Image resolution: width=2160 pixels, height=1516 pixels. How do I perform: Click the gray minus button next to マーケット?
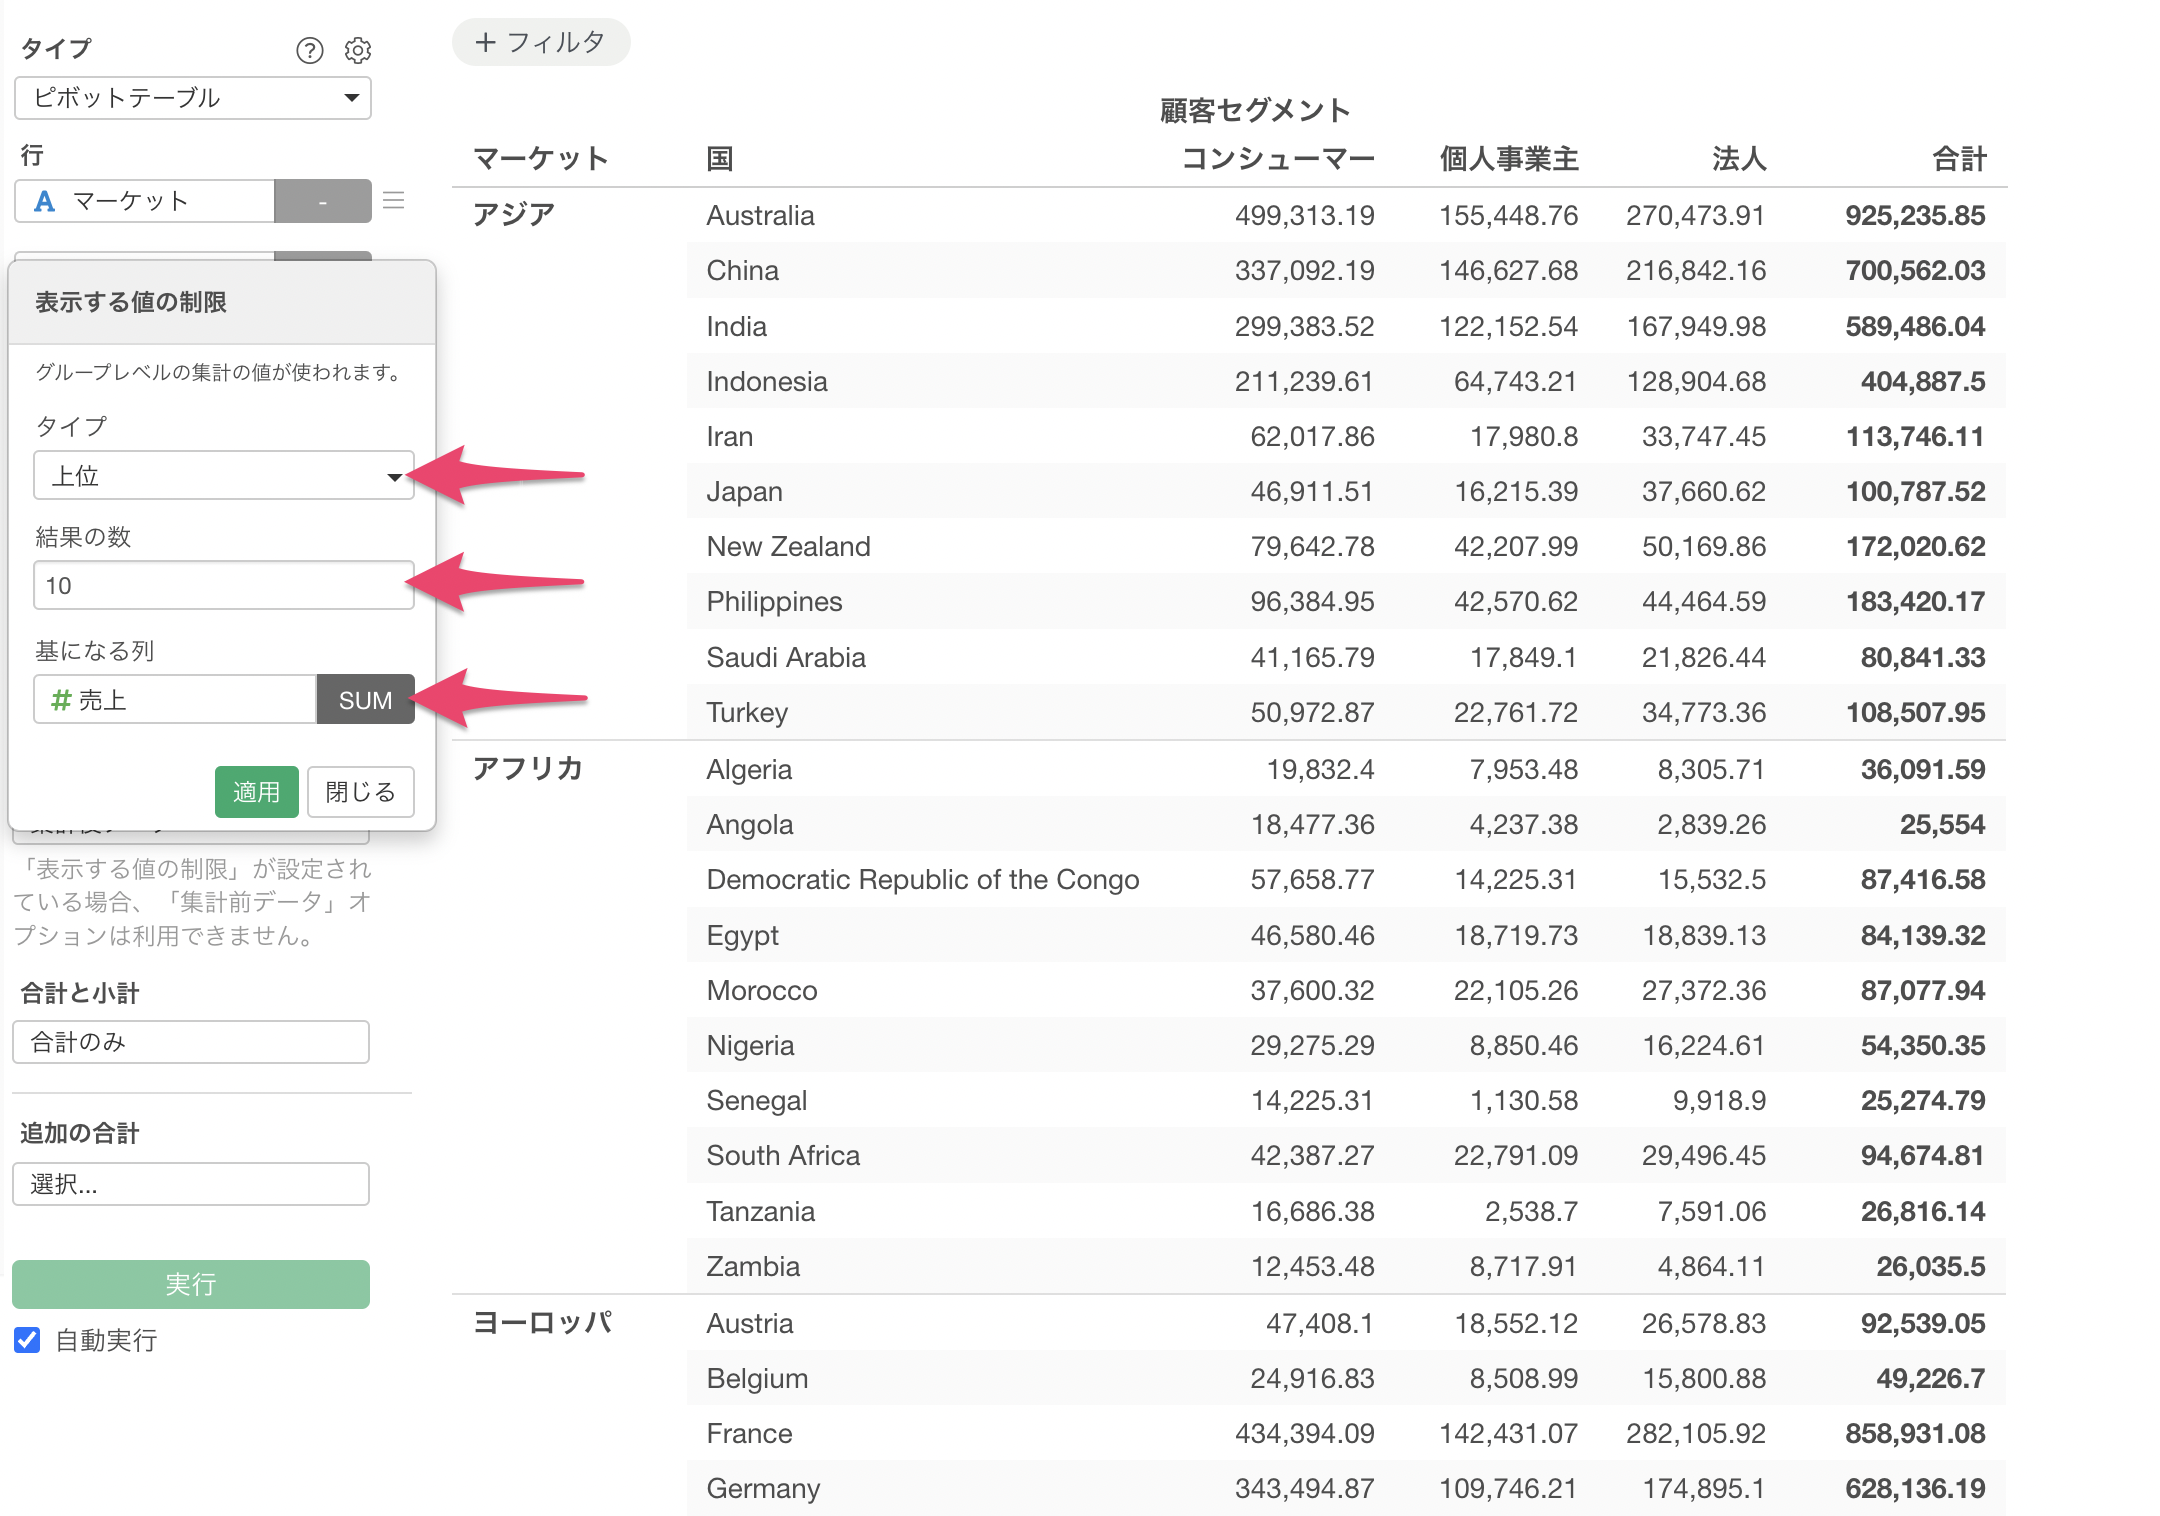click(x=322, y=201)
